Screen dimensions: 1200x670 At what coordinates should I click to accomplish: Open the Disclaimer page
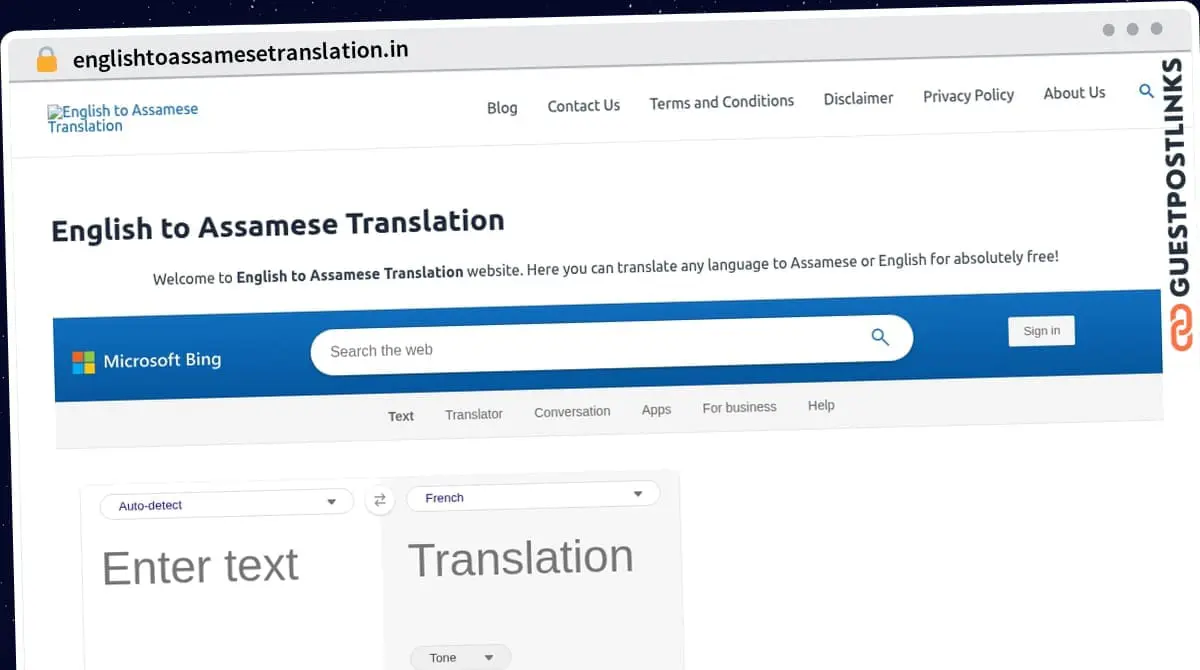858,98
